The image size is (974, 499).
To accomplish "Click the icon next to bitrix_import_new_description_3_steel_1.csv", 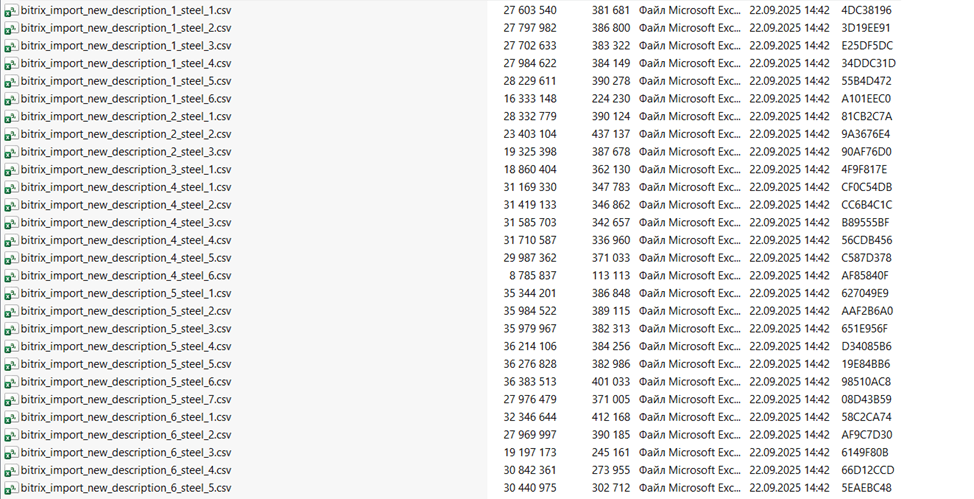I will pos(11,170).
